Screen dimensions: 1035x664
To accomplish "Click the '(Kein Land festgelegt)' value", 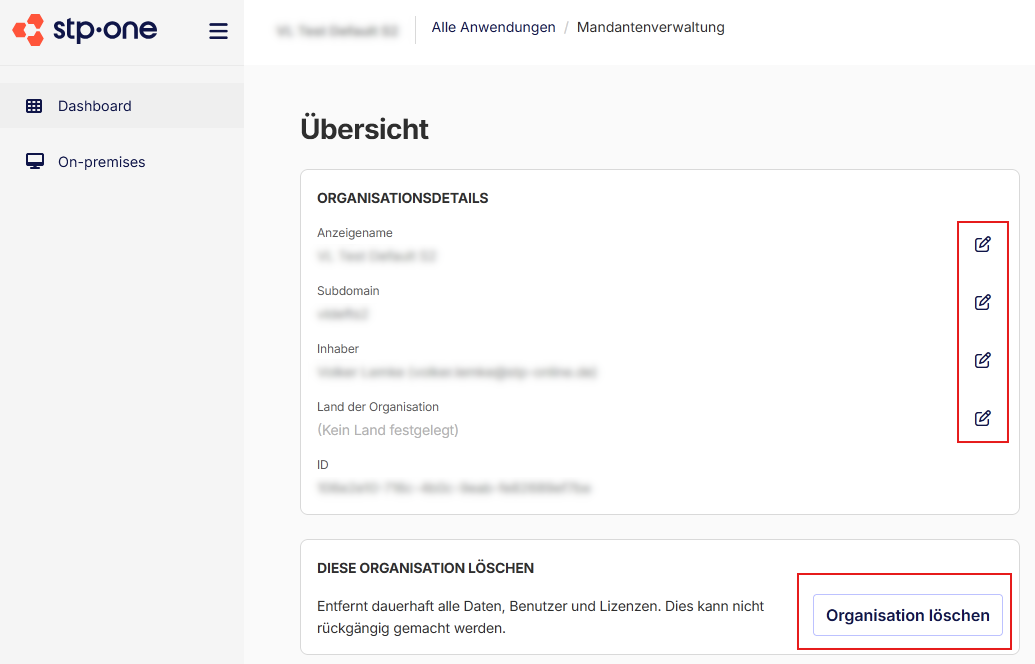I will coord(387,430).
